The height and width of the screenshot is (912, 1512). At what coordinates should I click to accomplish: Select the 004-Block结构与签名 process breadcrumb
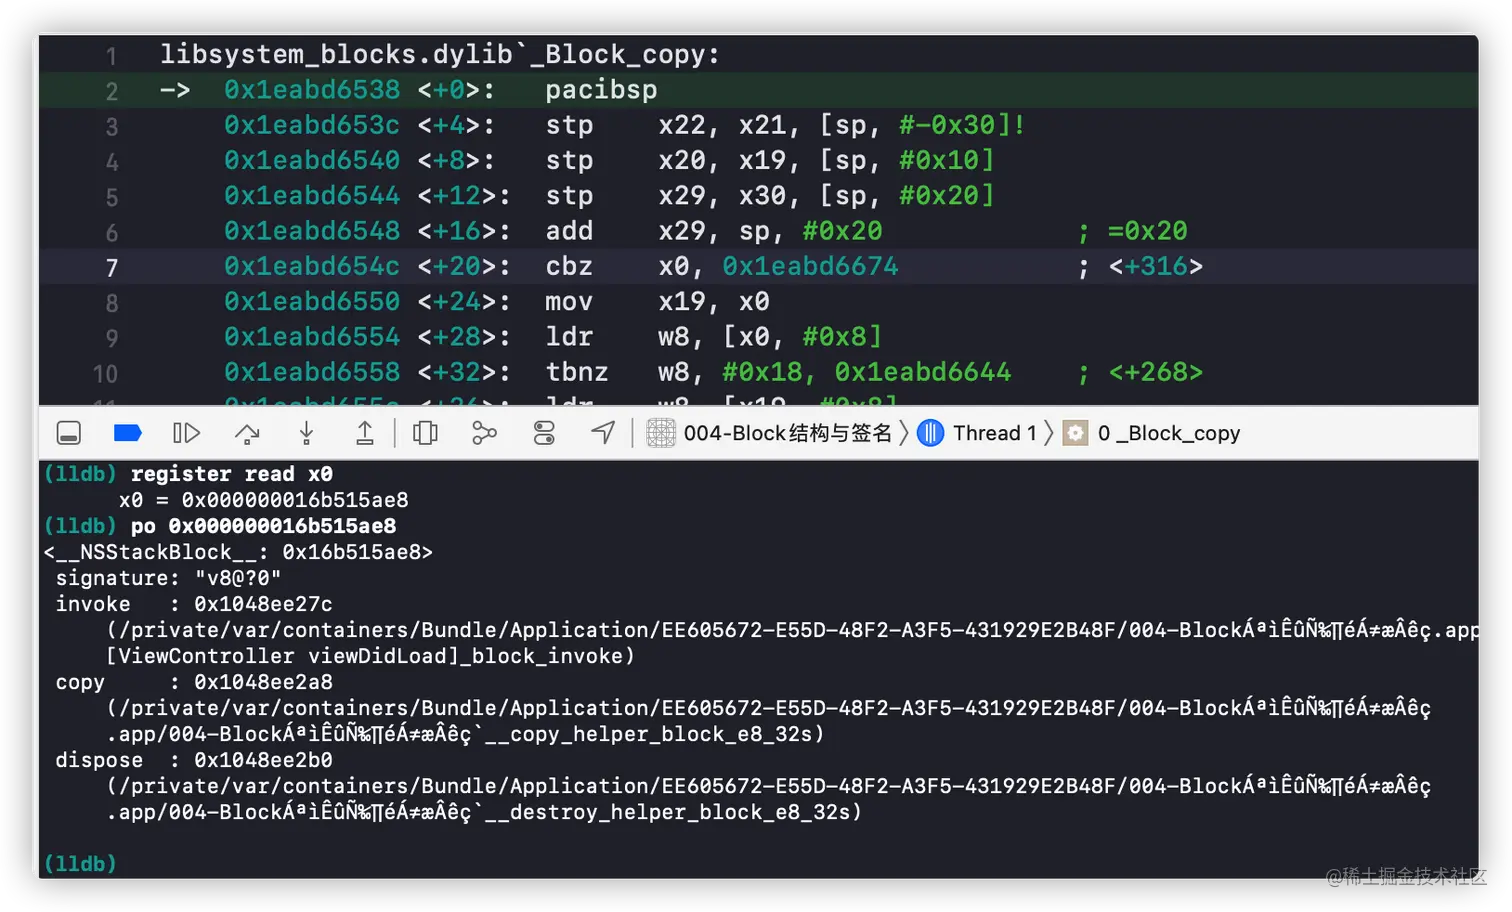click(787, 433)
